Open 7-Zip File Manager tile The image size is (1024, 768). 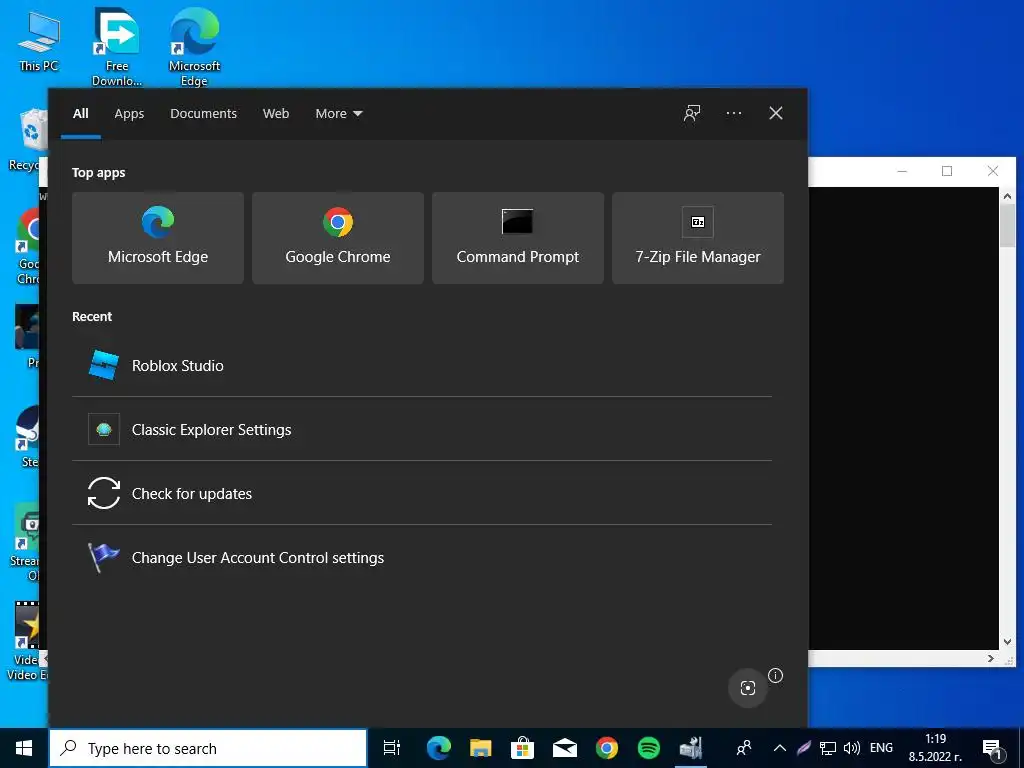(x=697, y=238)
